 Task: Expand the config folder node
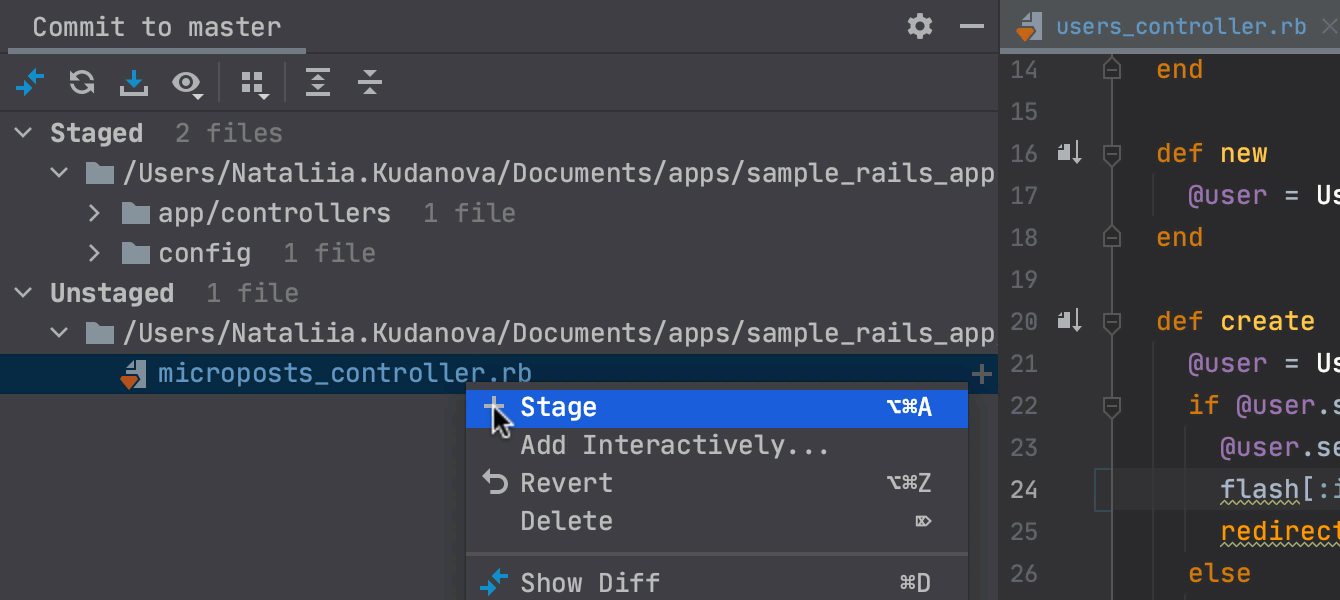click(93, 253)
